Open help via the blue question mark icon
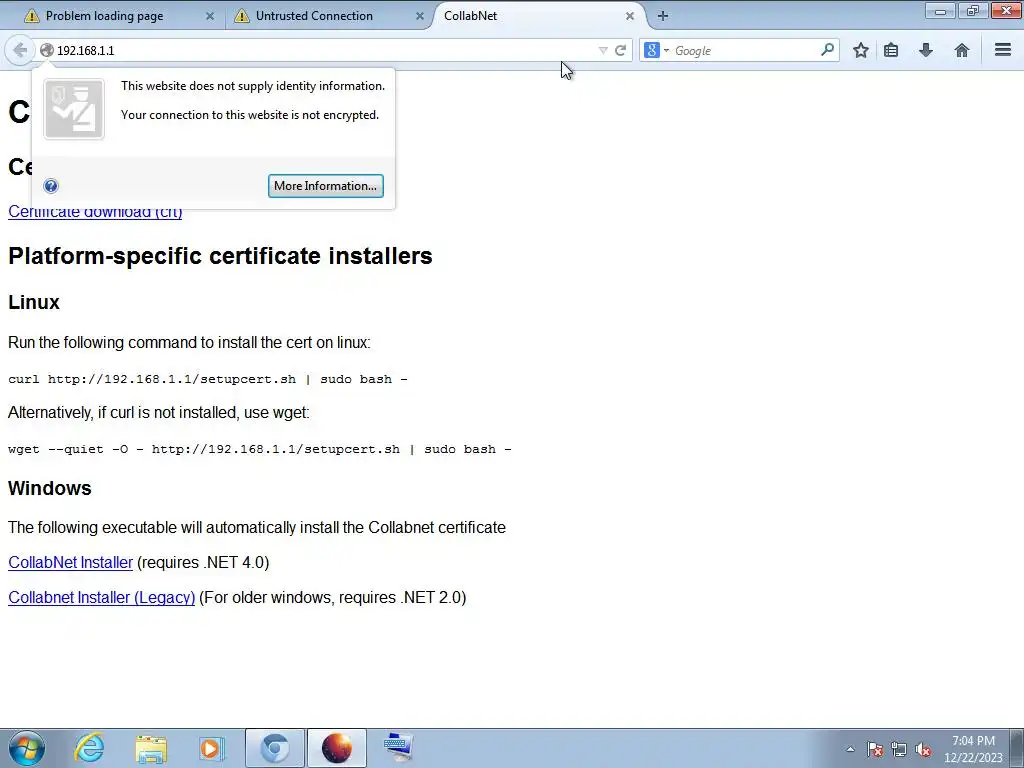This screenshot has width=1024, height=768. pyautogui.click(x=51, y=186)
